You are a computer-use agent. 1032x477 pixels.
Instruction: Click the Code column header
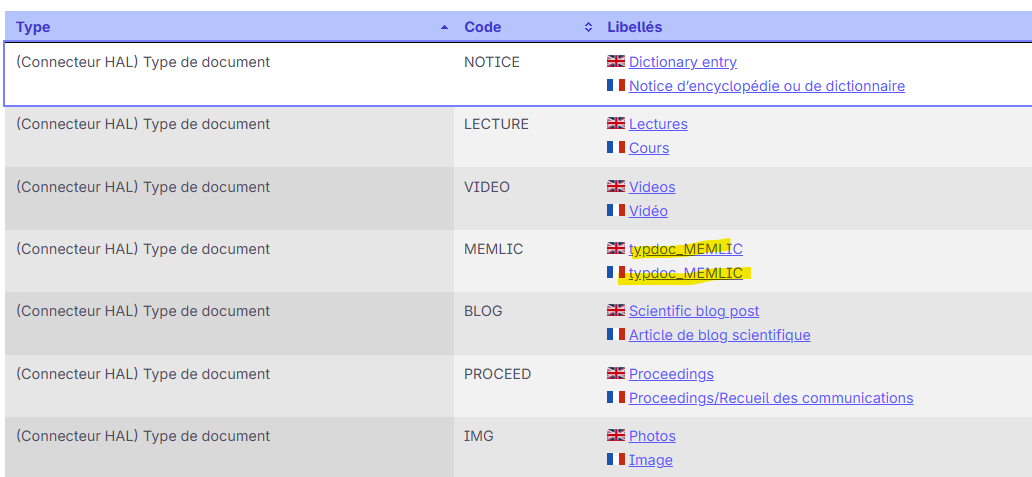(x=483, y=27)
